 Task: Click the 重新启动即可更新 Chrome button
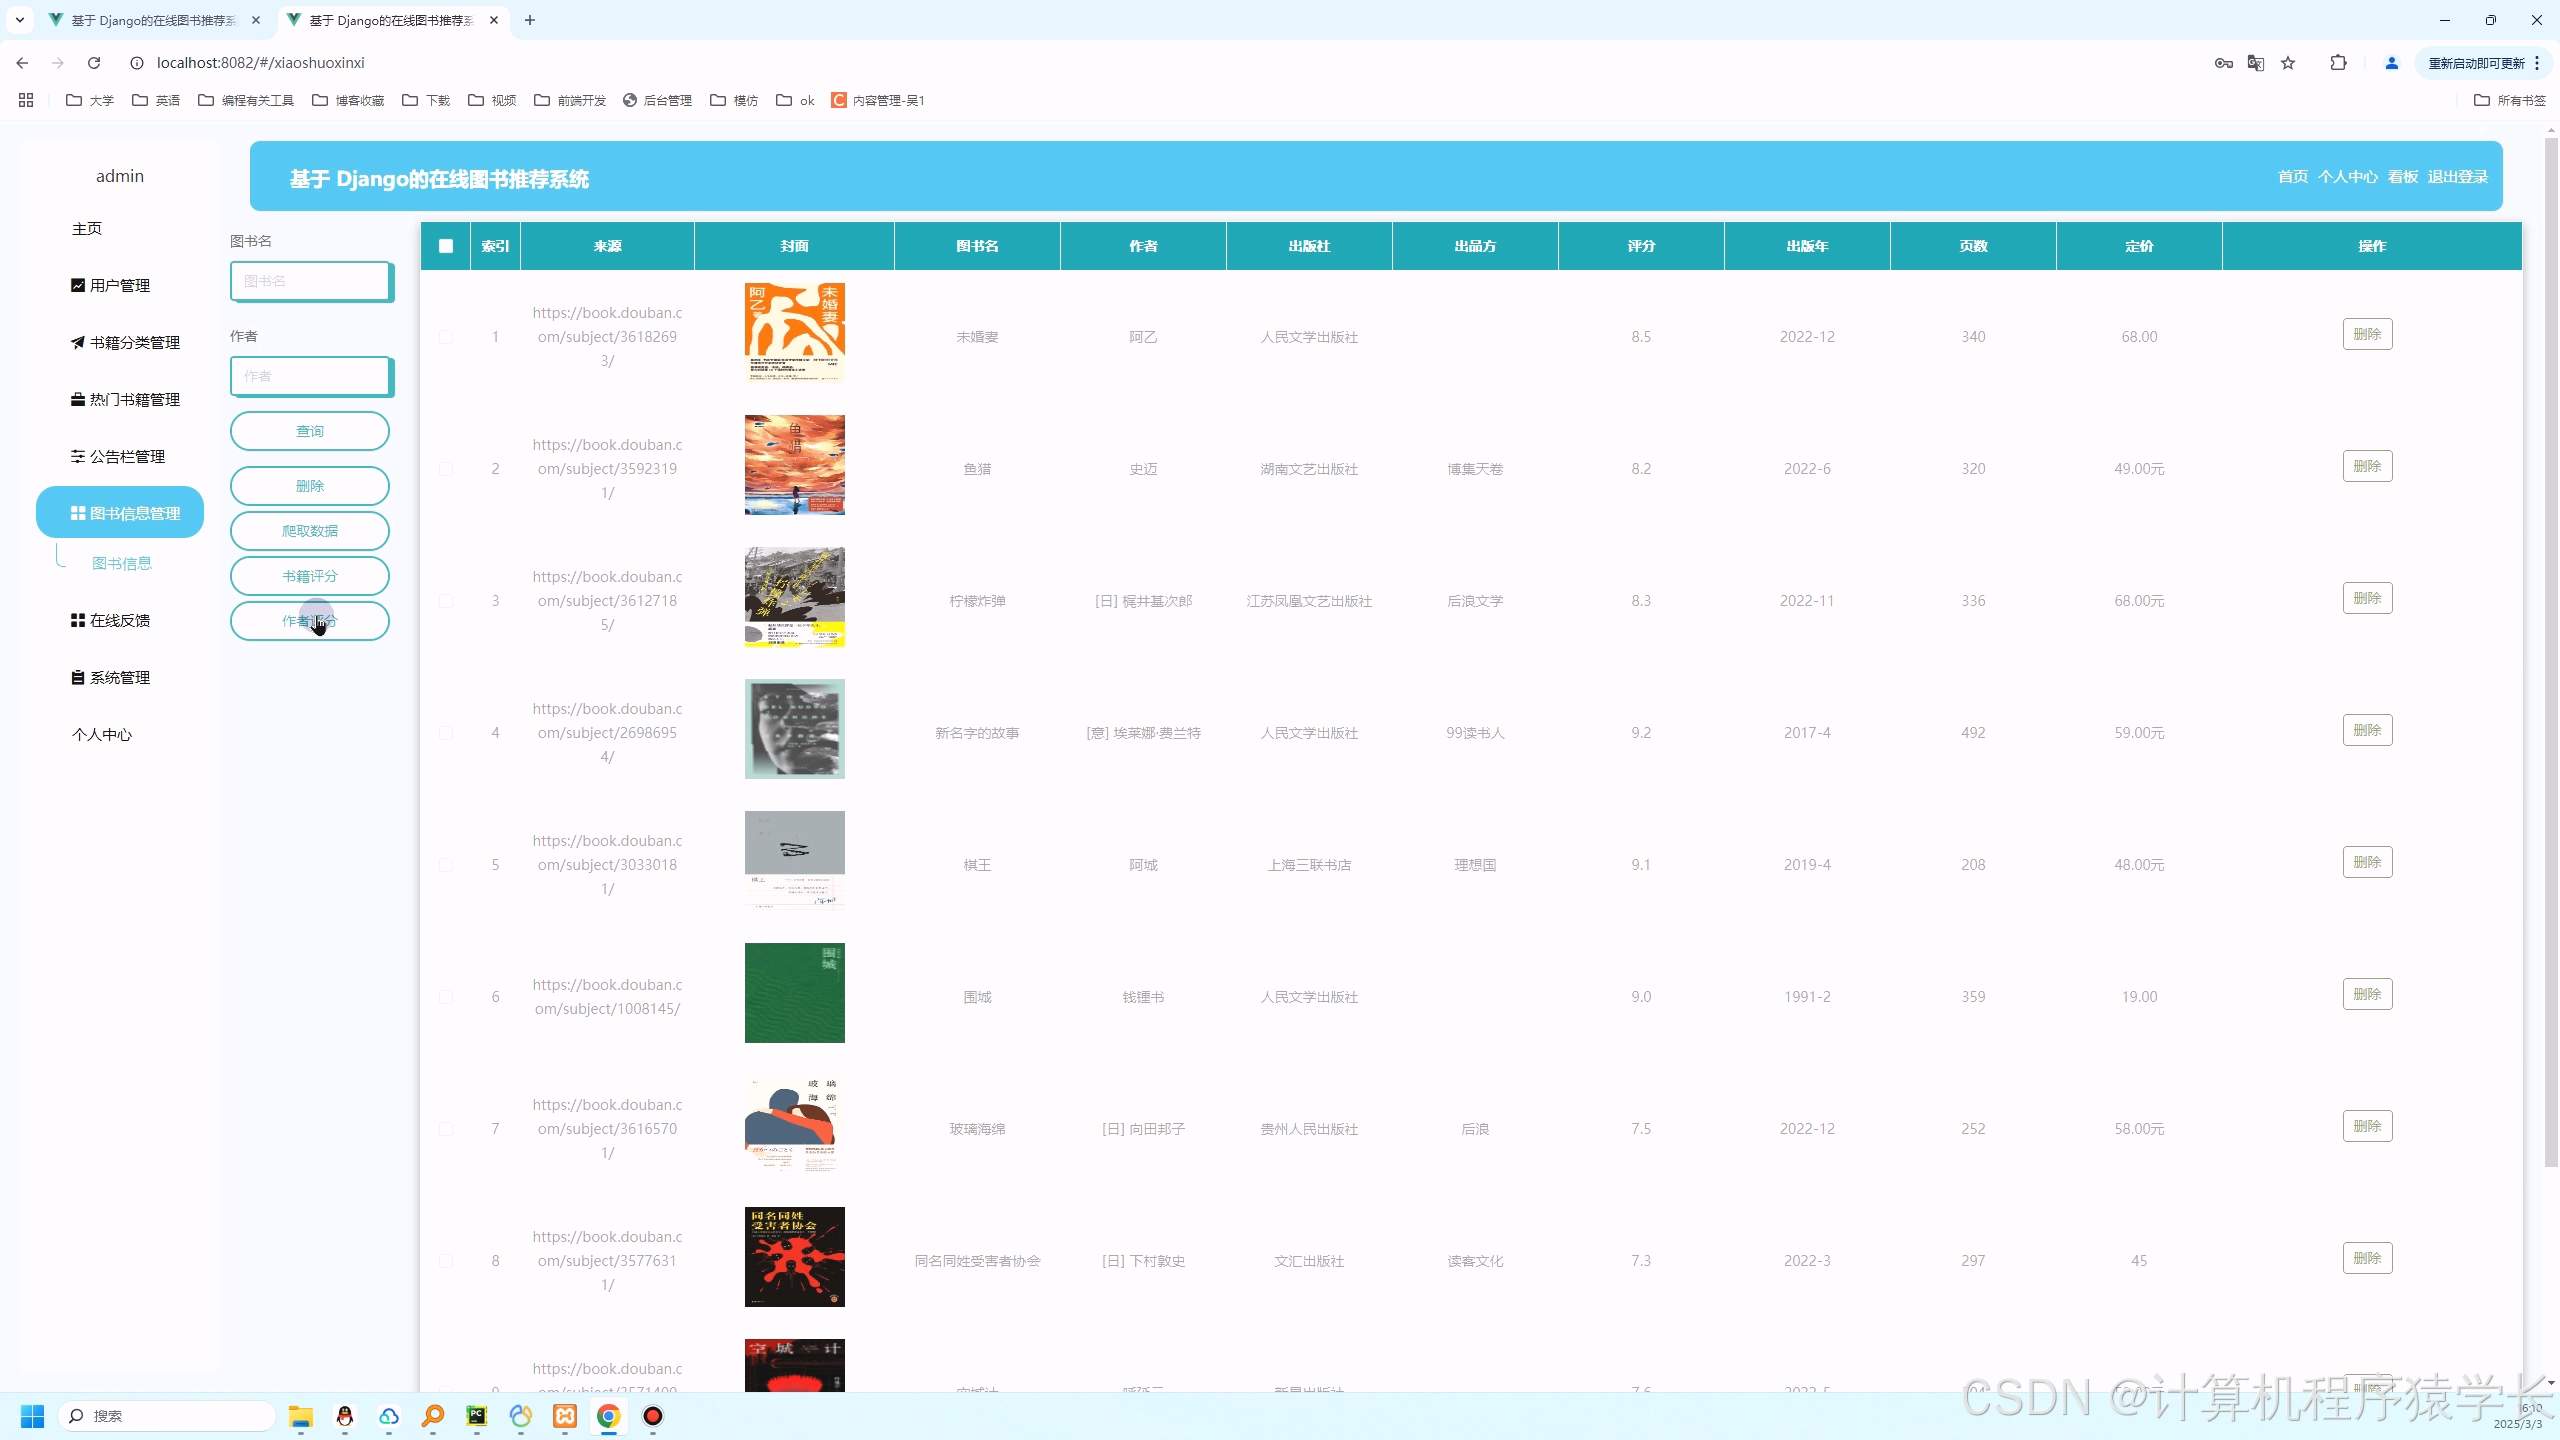click(2484, 63)
